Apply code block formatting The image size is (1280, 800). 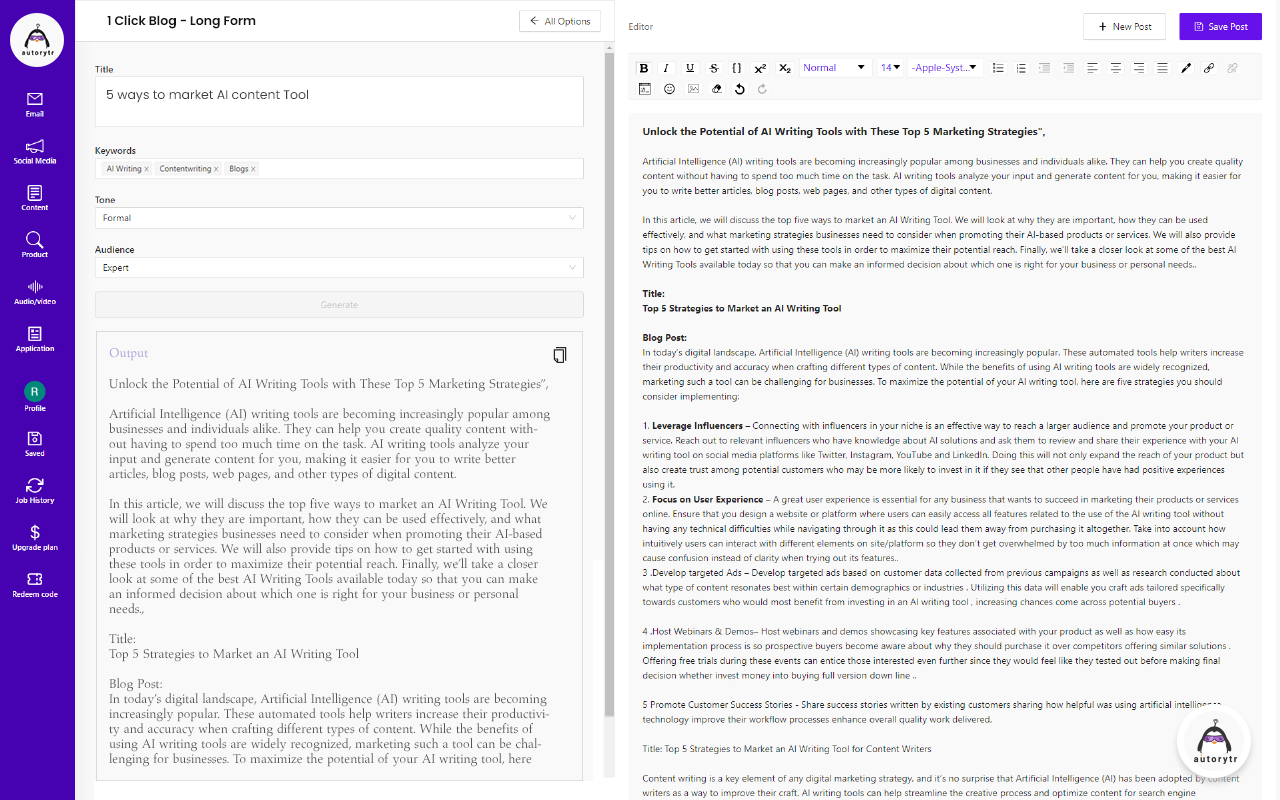coord(737,68)
